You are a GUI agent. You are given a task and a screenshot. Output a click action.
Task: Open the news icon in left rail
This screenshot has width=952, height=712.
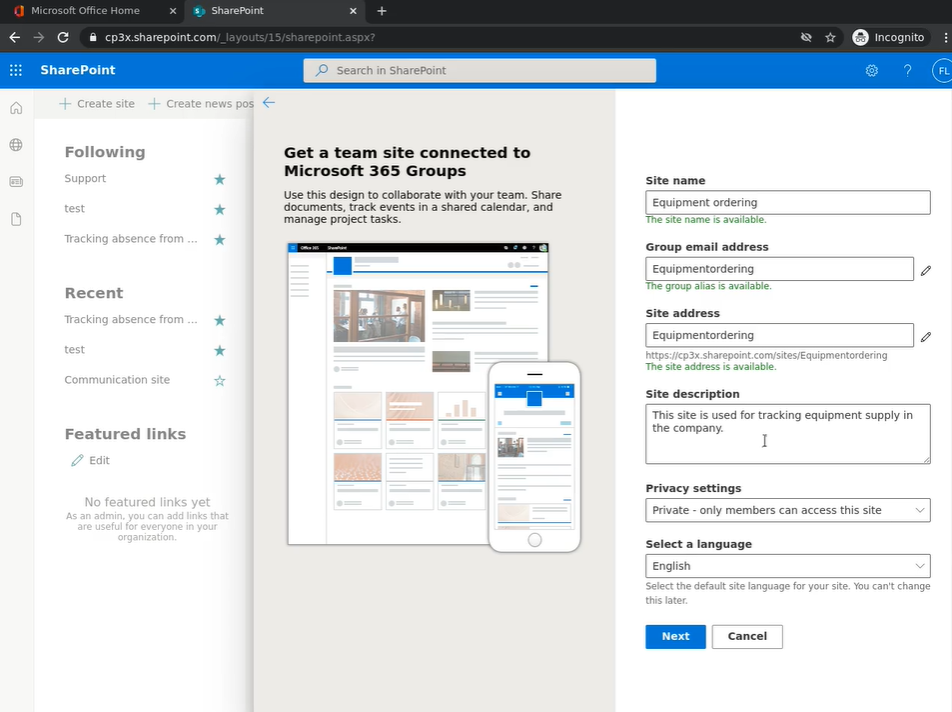[x=16, y=181]
